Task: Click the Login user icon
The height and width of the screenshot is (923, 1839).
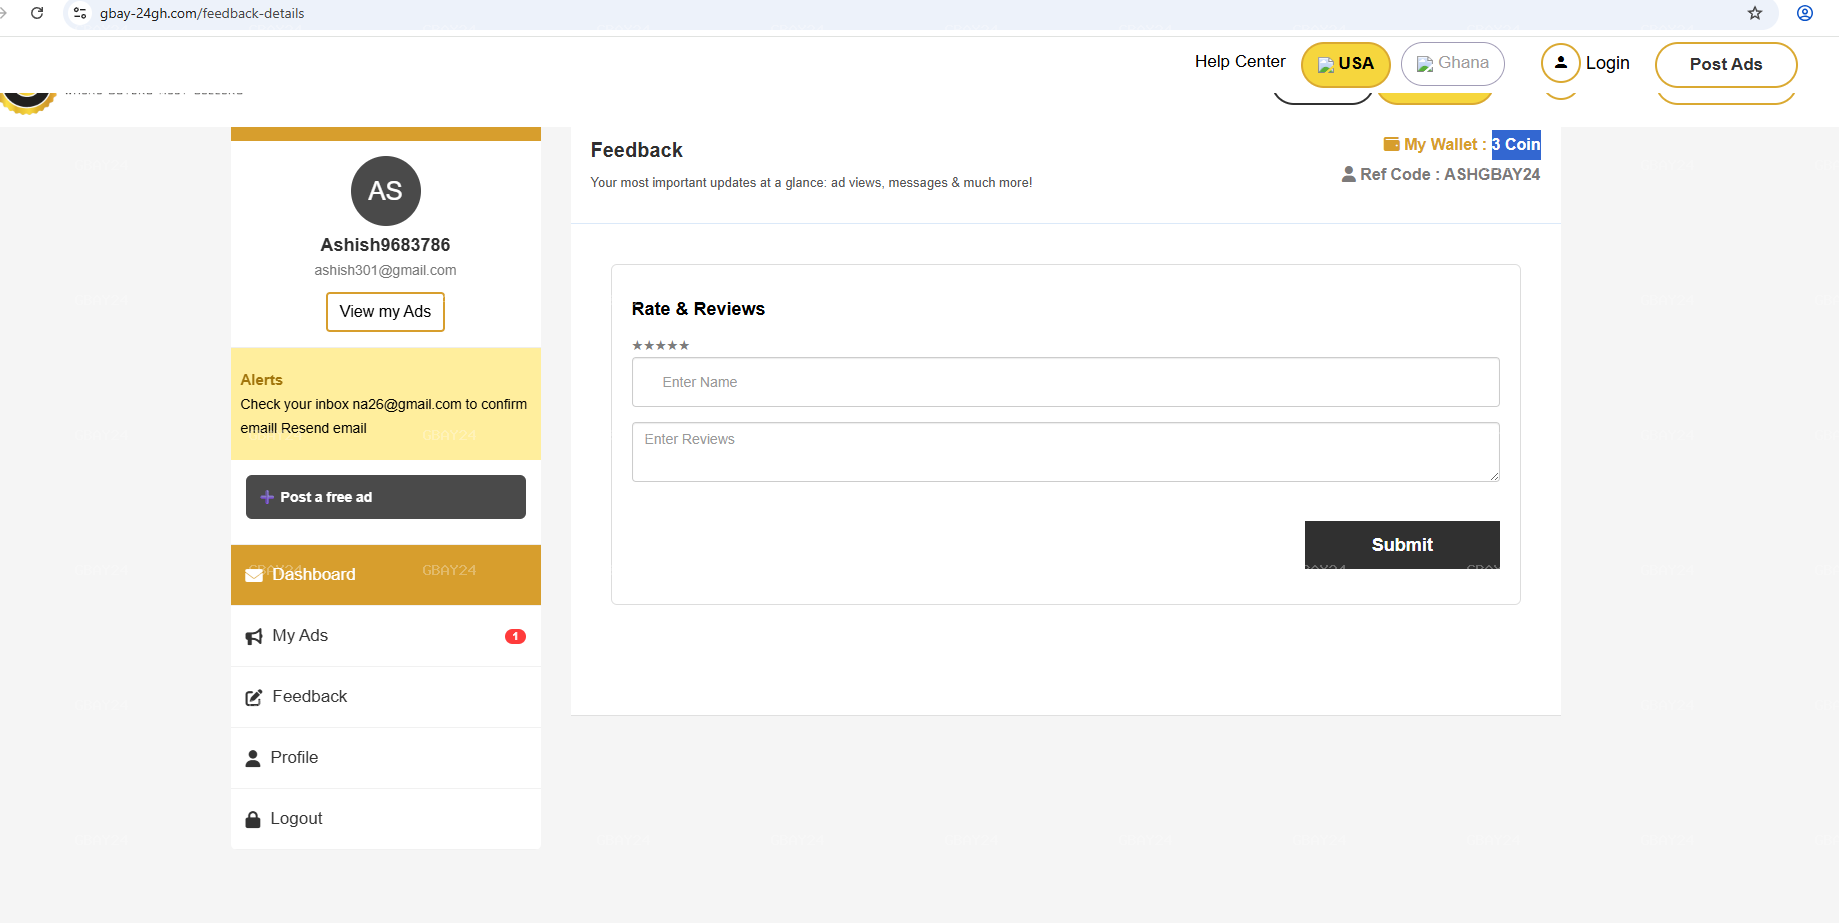Action: [1560, 63]
